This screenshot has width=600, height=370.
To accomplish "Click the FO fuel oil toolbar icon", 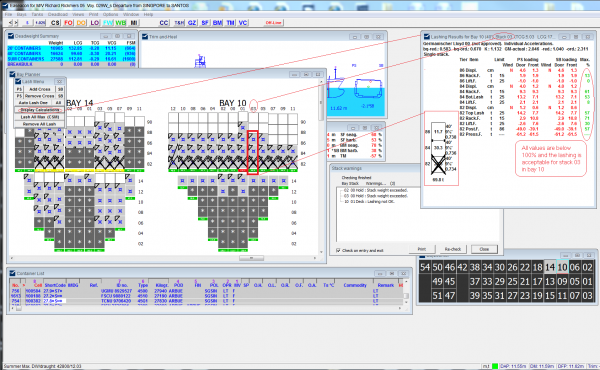I will tap(68, 23).
